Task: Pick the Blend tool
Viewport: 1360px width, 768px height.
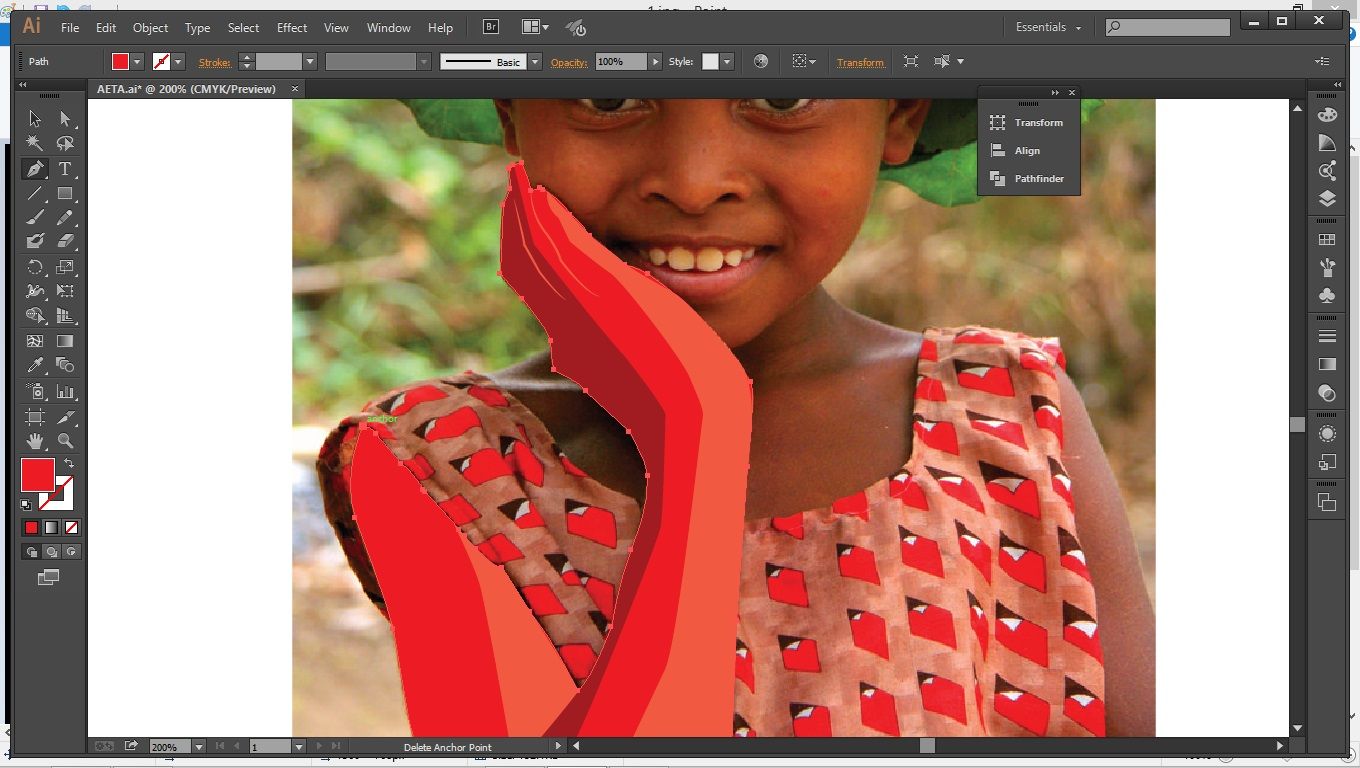Action: 65,365
